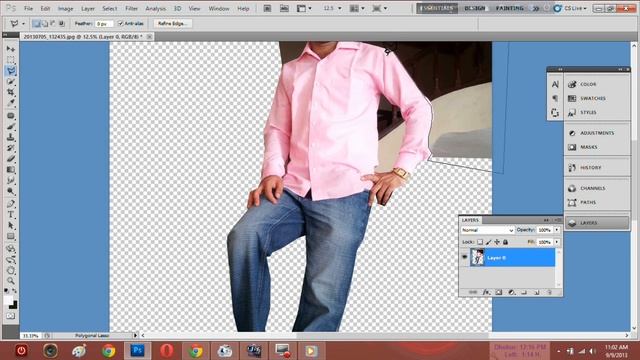Open the Opacity slider dropdown
The width and height of the screenshot is (640, 360).
tap(557, 230)
